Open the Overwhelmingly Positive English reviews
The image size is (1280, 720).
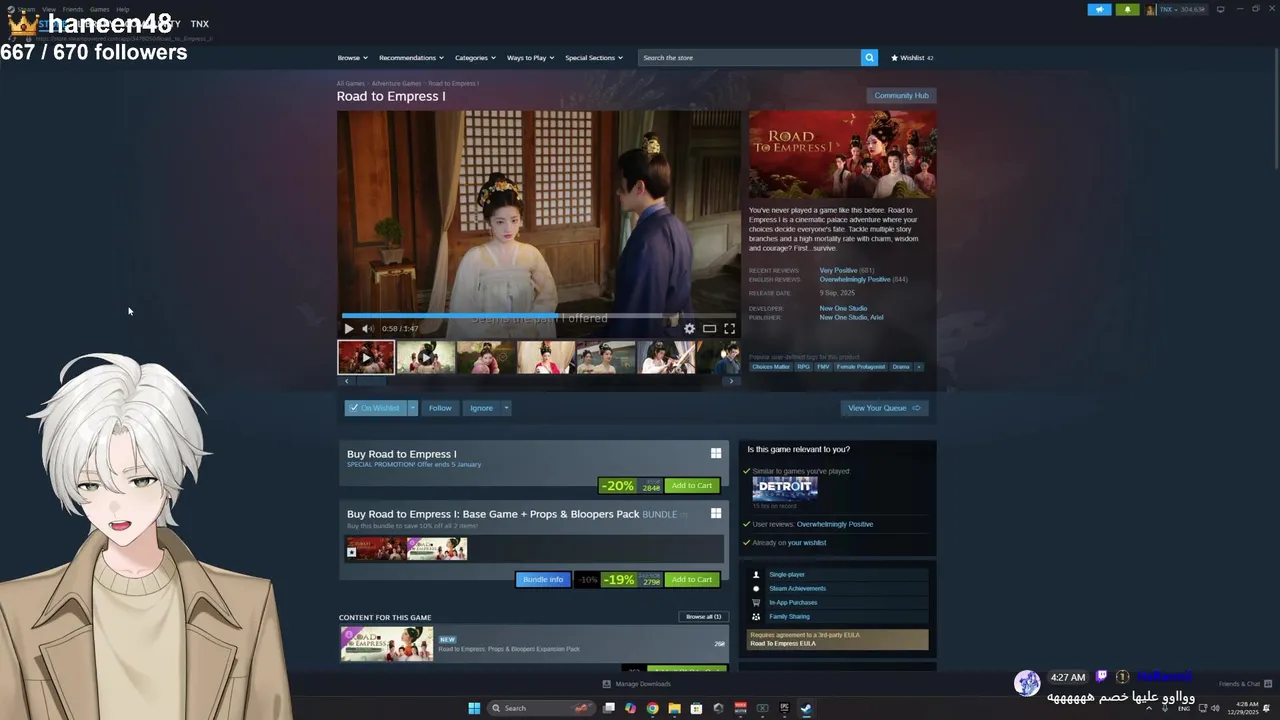coord(855,279)
